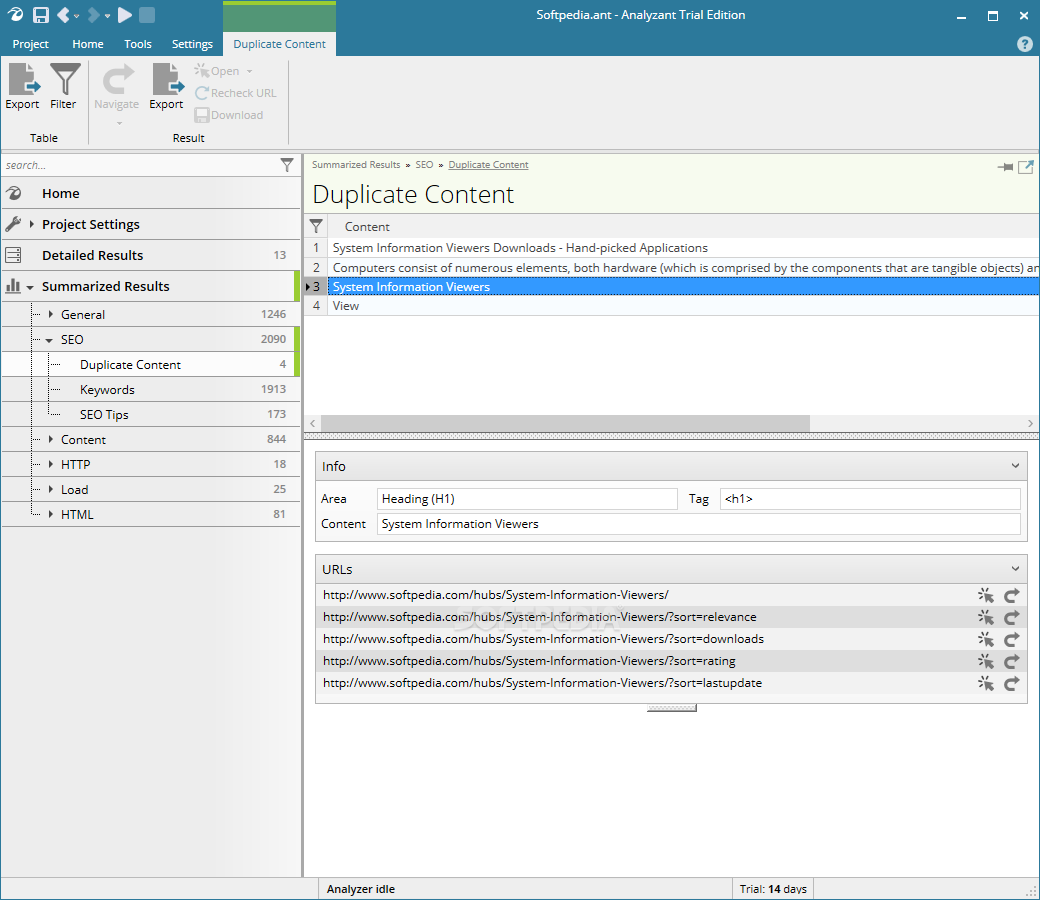Image resolution: width=1040 pixels, height=900 pixels.
Task: Click the scrollbar right arrow
Action: (x=1030, y=423)
